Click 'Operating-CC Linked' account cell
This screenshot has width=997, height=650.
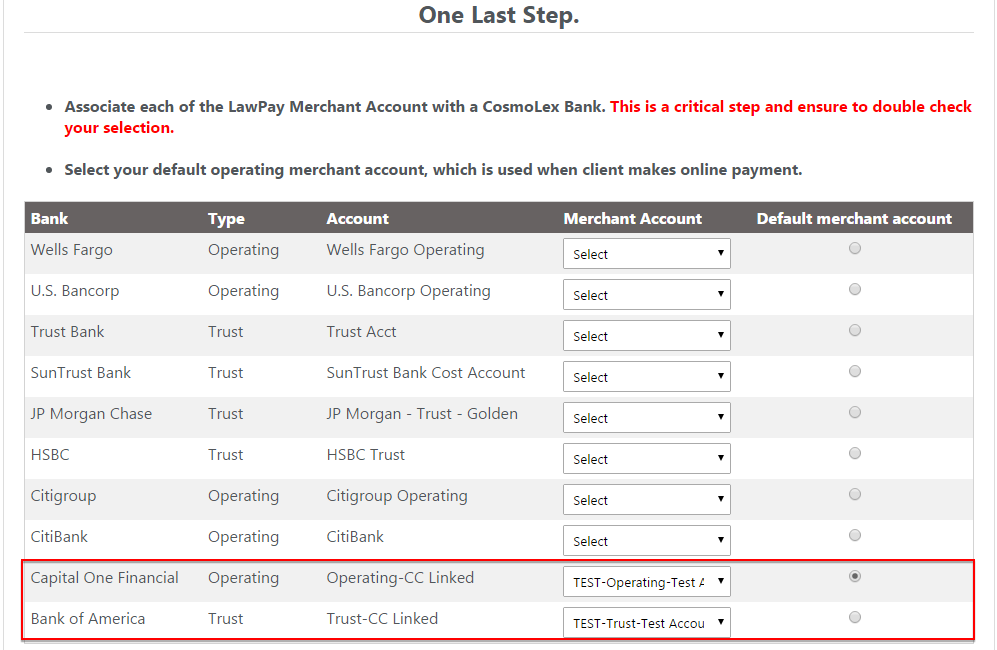click(x=400, y=578)
